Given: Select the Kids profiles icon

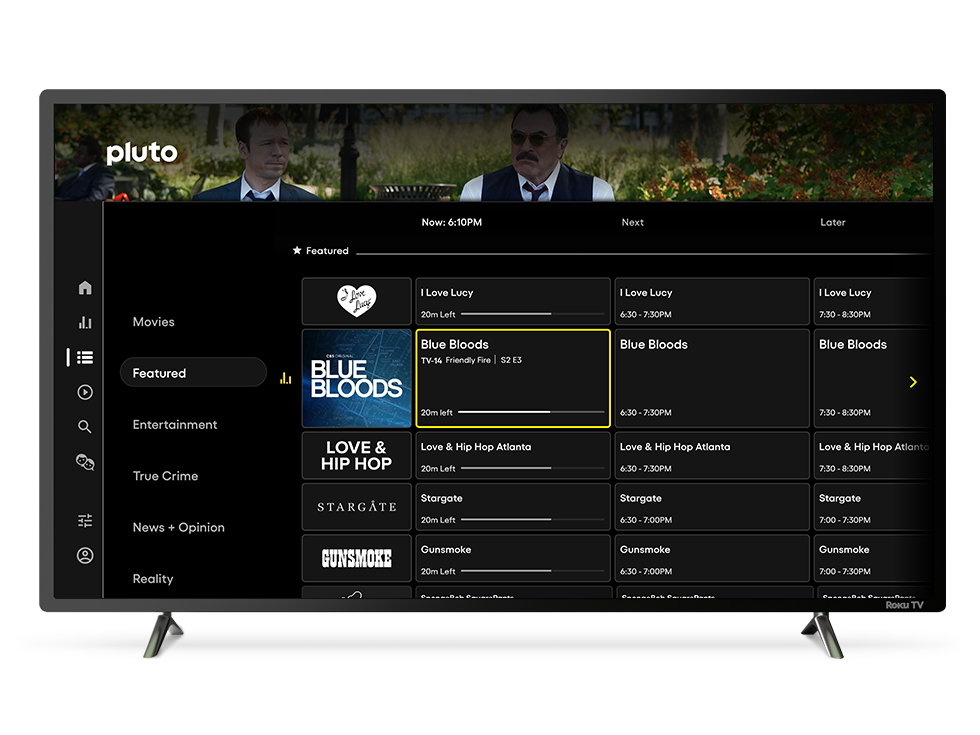Looking at the screenshot, I should [x=84, y=461].
